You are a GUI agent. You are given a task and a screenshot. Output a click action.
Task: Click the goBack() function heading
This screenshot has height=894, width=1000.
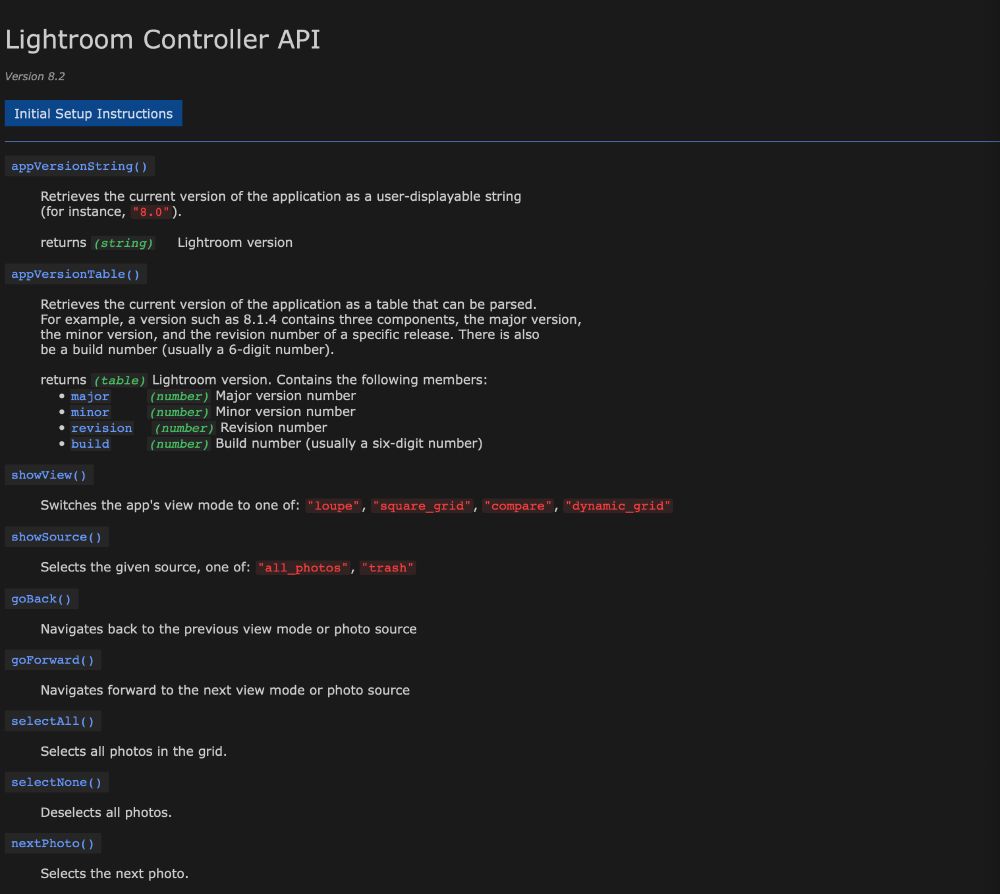41,599
